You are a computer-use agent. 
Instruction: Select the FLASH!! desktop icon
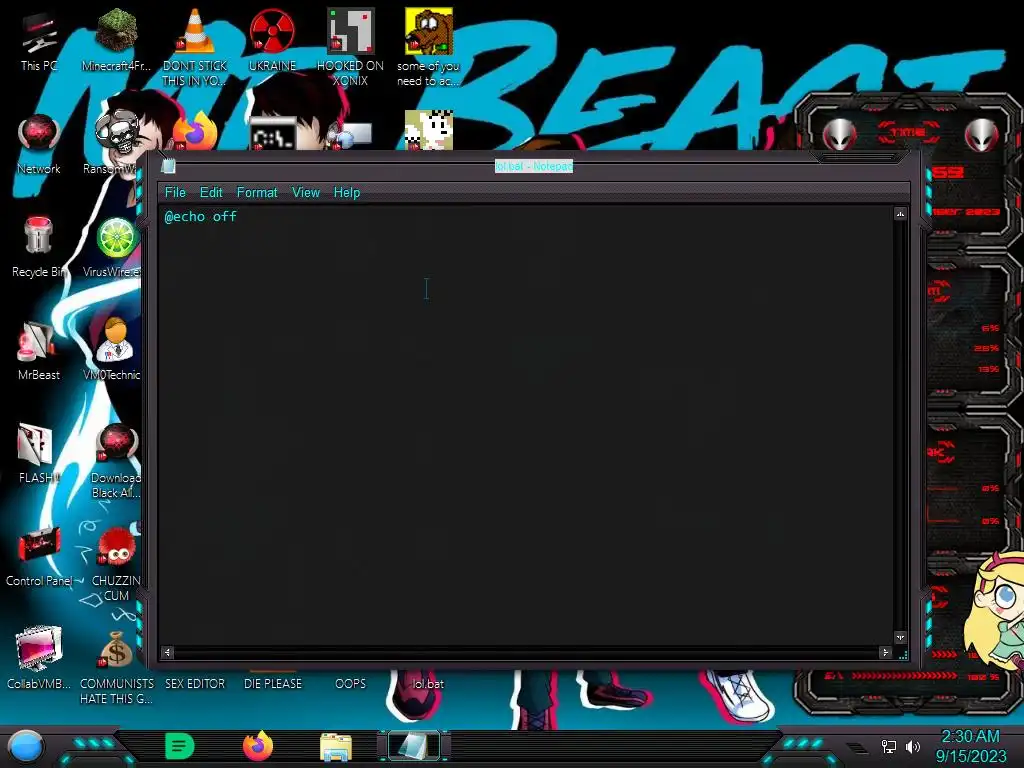coord(39,455)
